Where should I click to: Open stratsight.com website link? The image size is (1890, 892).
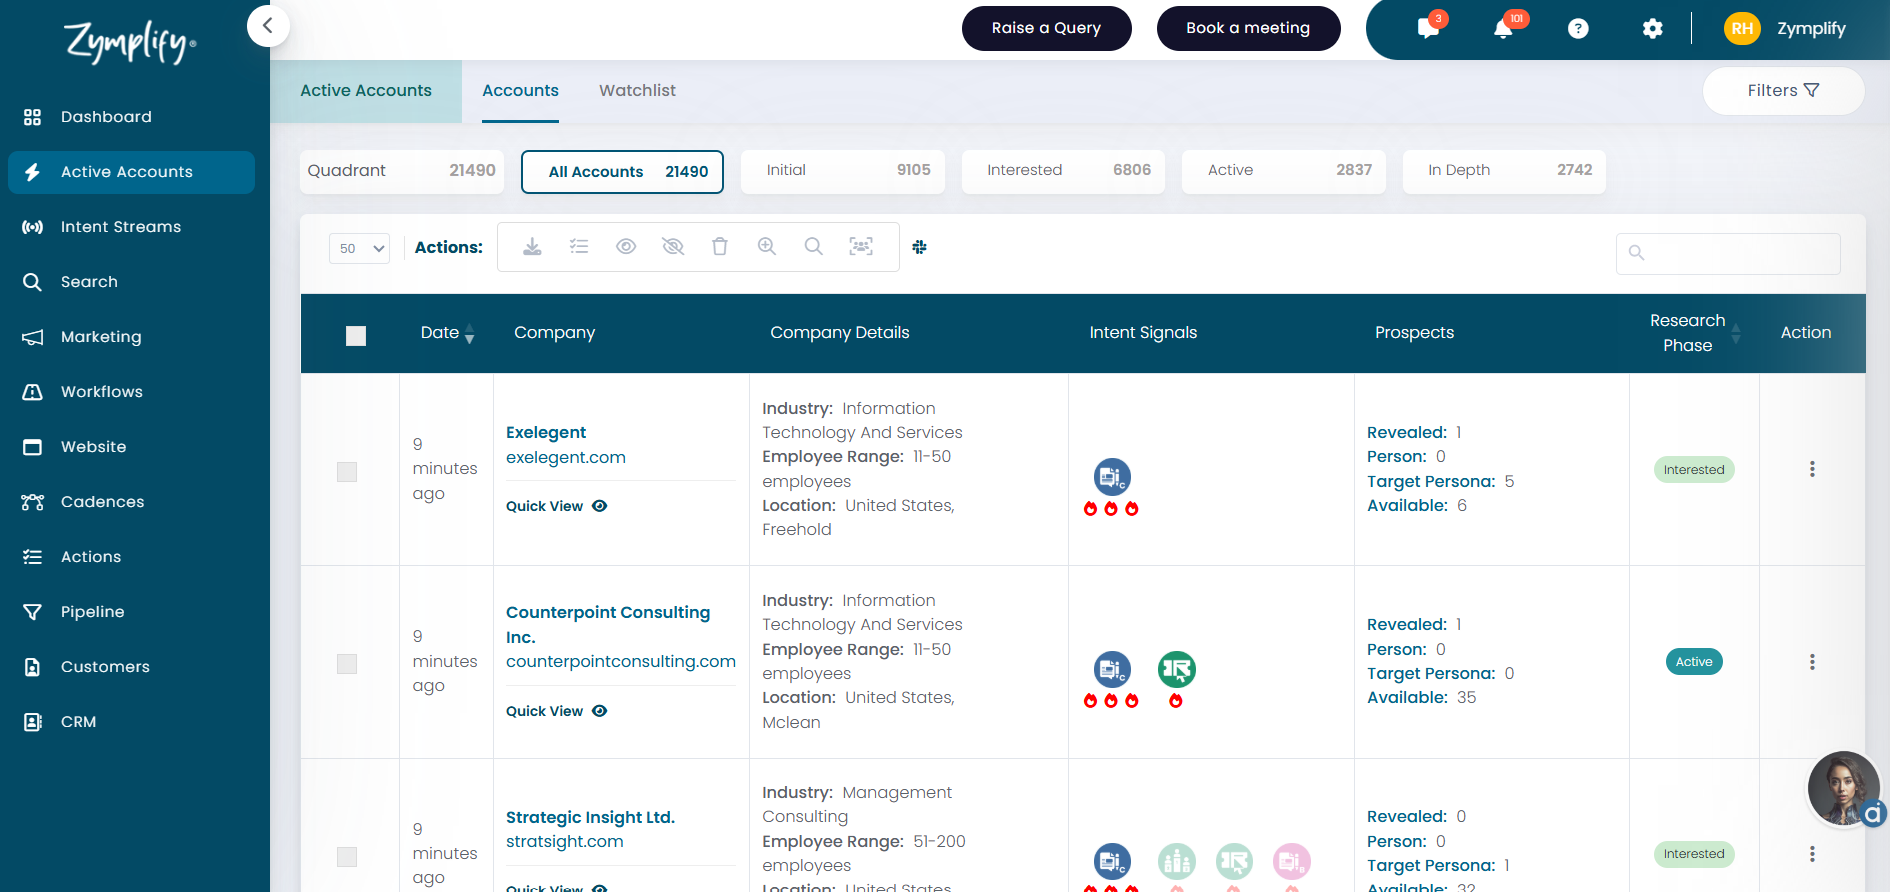[565, 842]
